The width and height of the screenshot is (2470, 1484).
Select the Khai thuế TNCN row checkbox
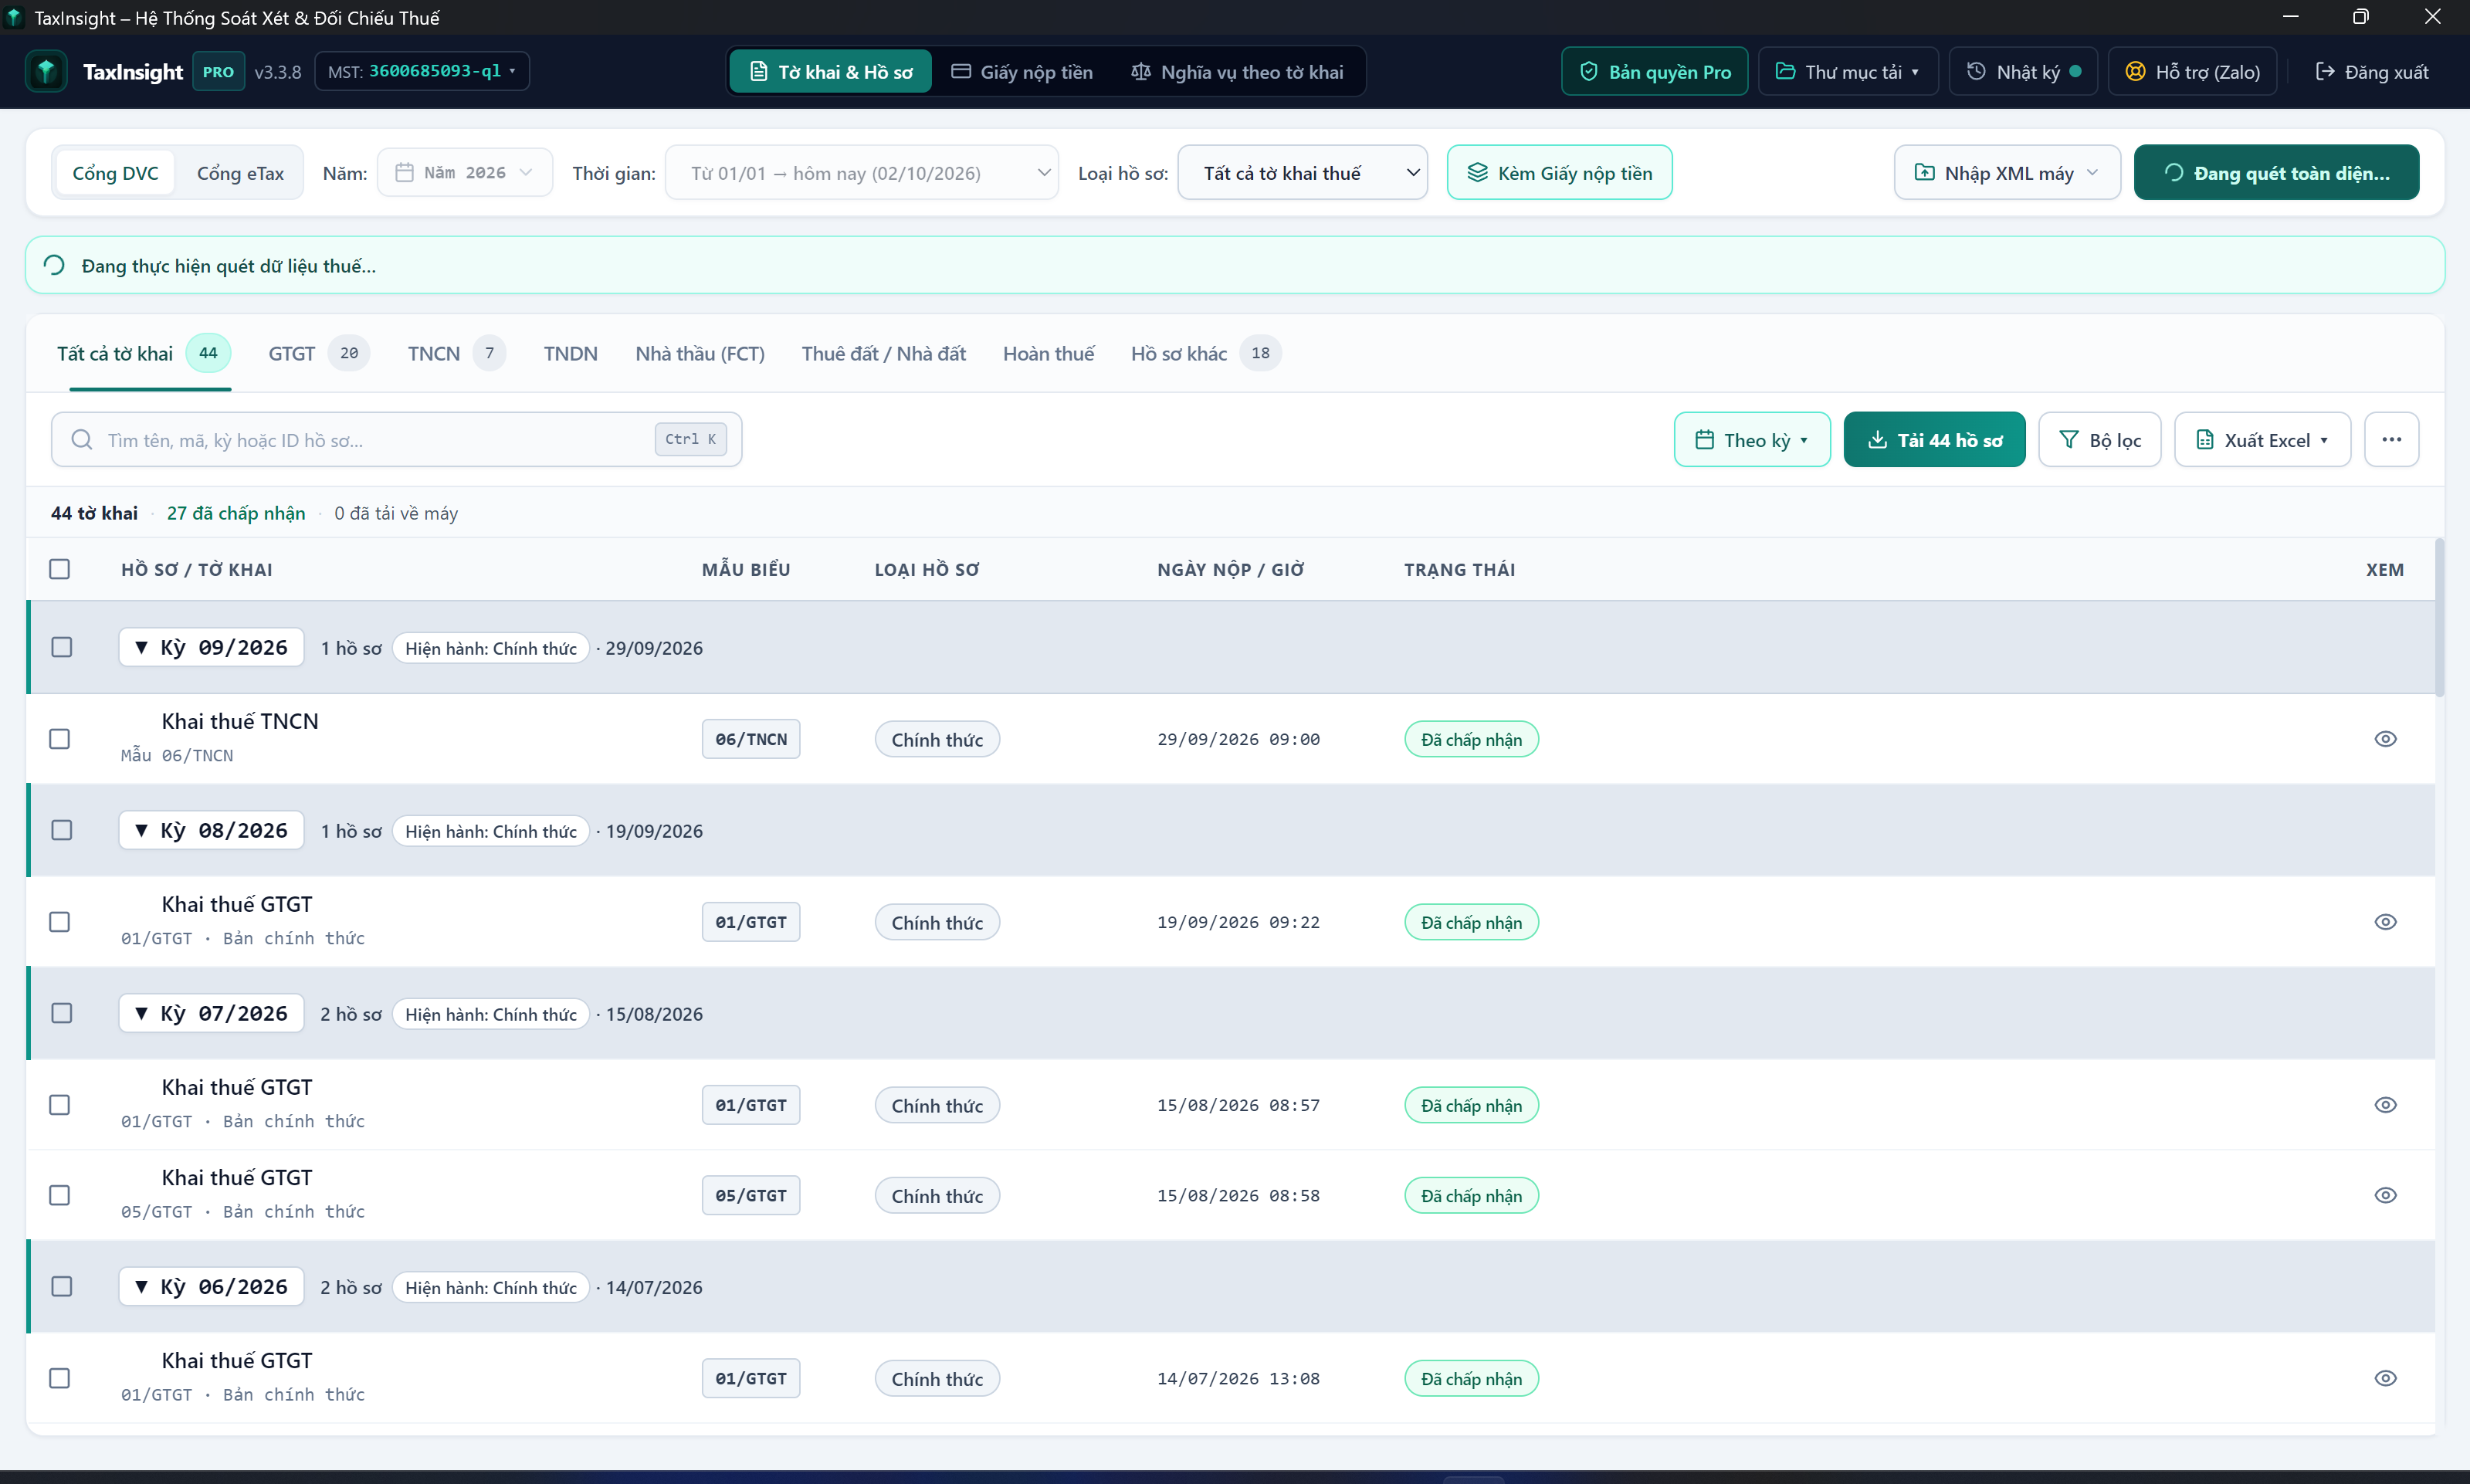coord(60,739)
